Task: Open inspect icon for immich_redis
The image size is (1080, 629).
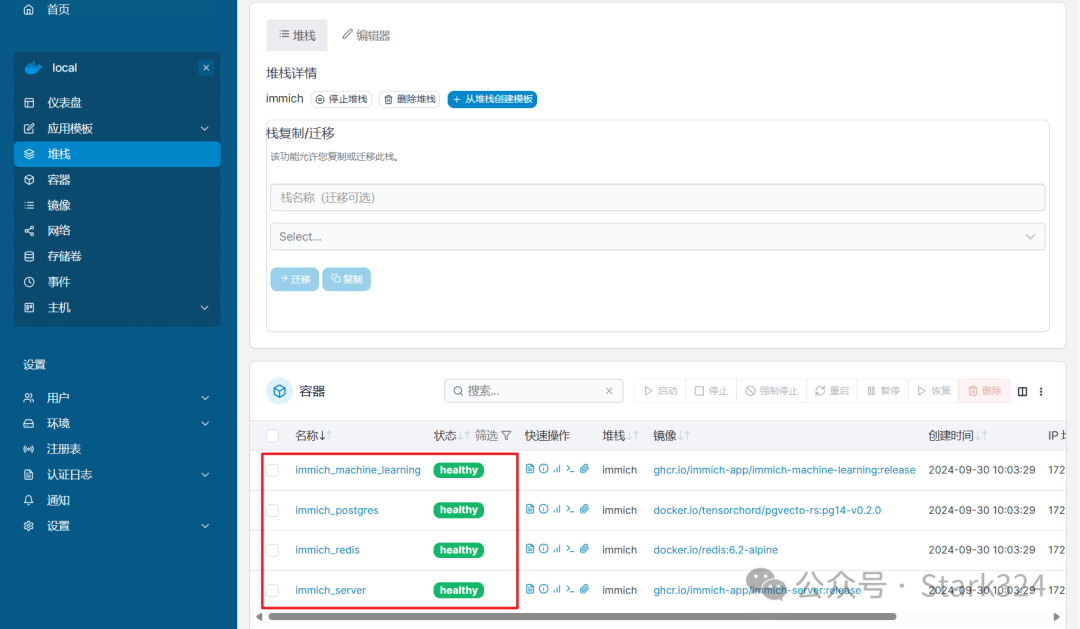Action: tap(543, 549)
